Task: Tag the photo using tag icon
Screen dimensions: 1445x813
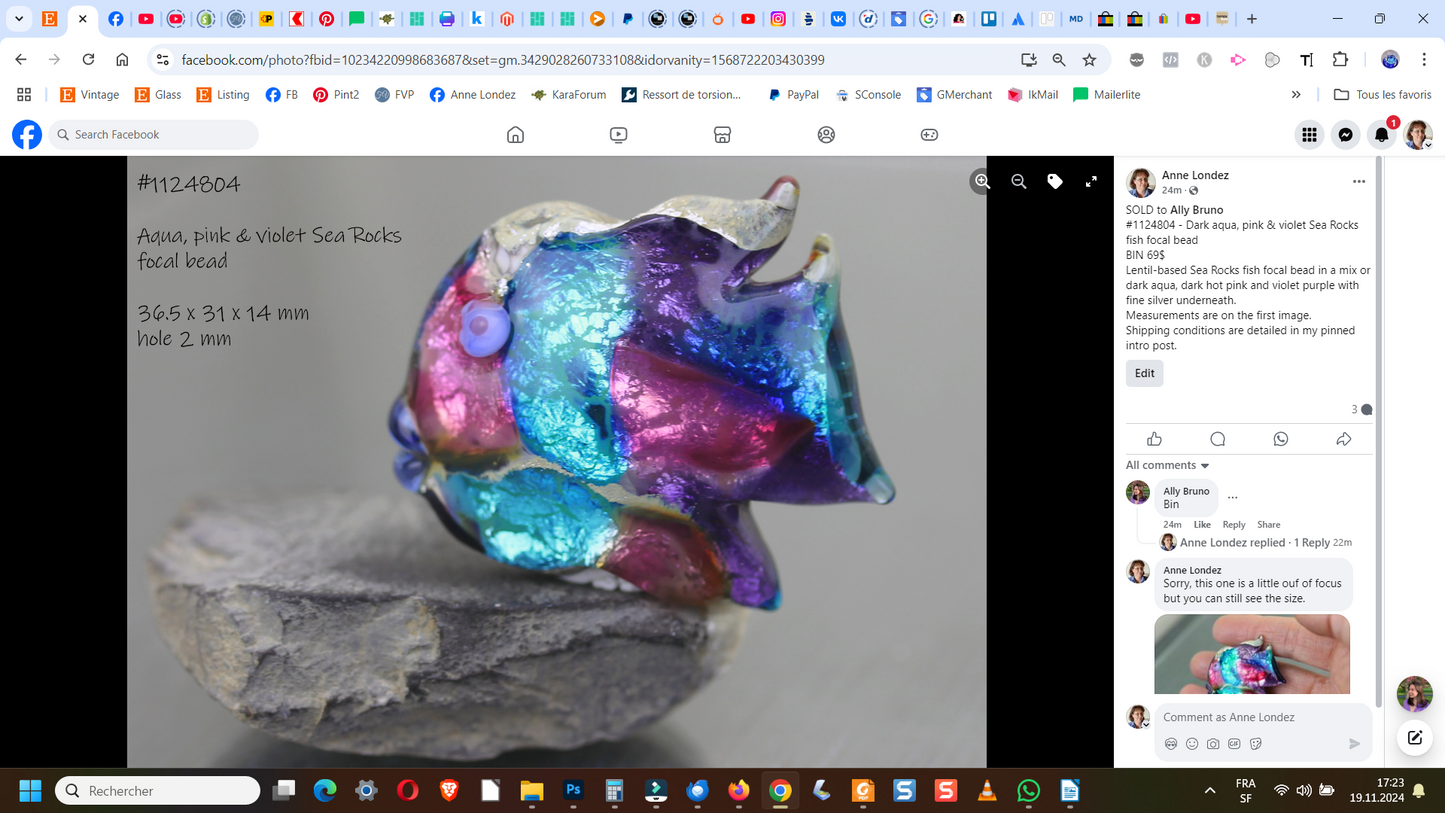Action: pos(1055,181)
